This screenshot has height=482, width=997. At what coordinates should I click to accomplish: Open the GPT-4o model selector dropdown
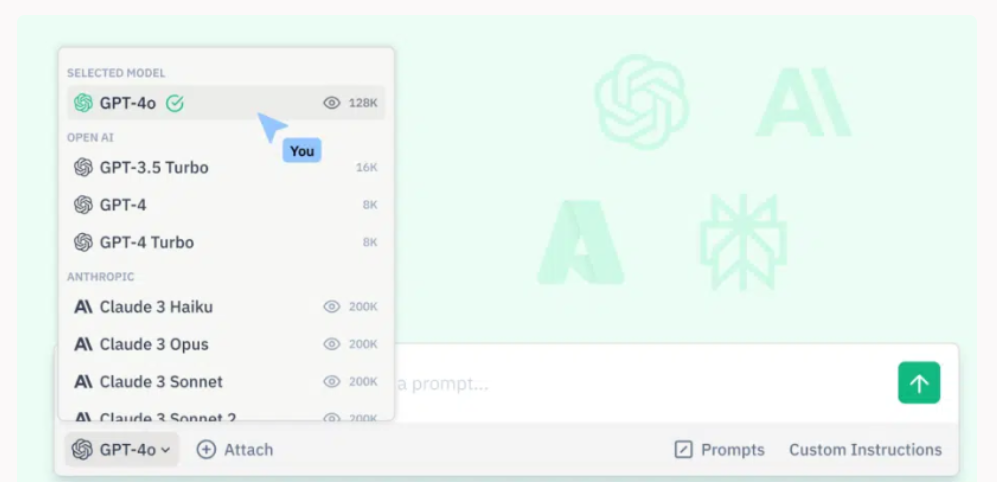pos(121,450)
